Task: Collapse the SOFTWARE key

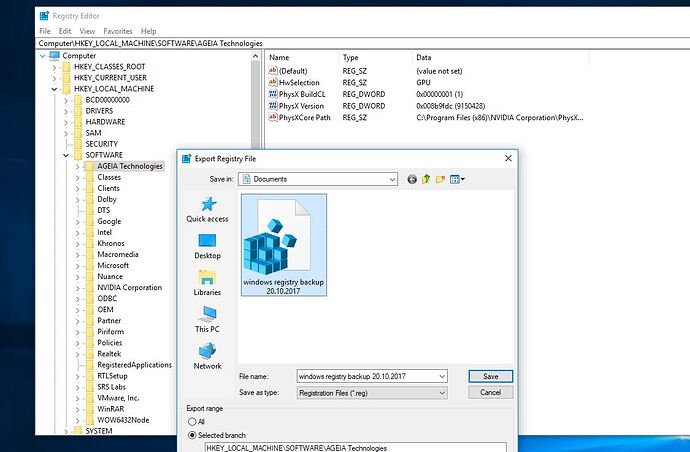Action: (66, 155)
